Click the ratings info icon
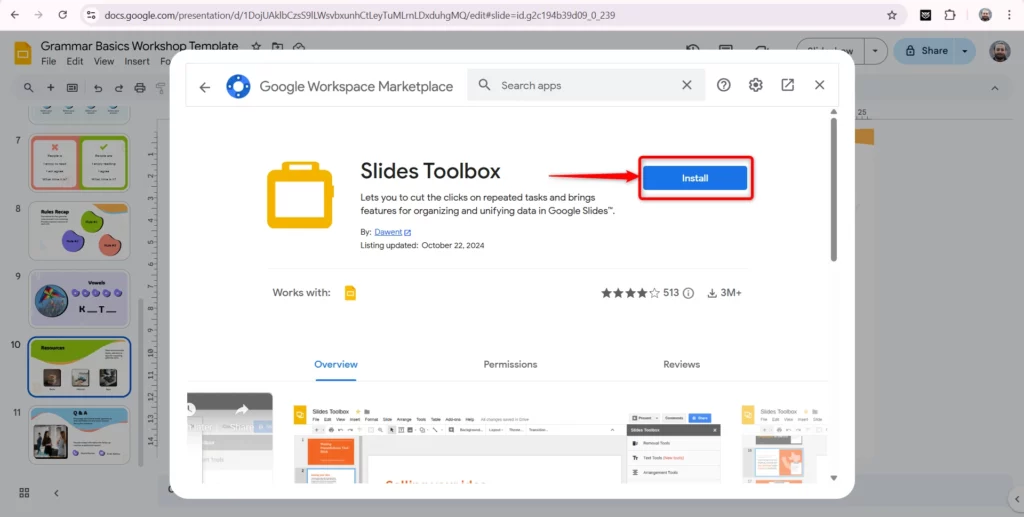The height and width of the screenshot is (517, 1024). click(x=689, y=293)
